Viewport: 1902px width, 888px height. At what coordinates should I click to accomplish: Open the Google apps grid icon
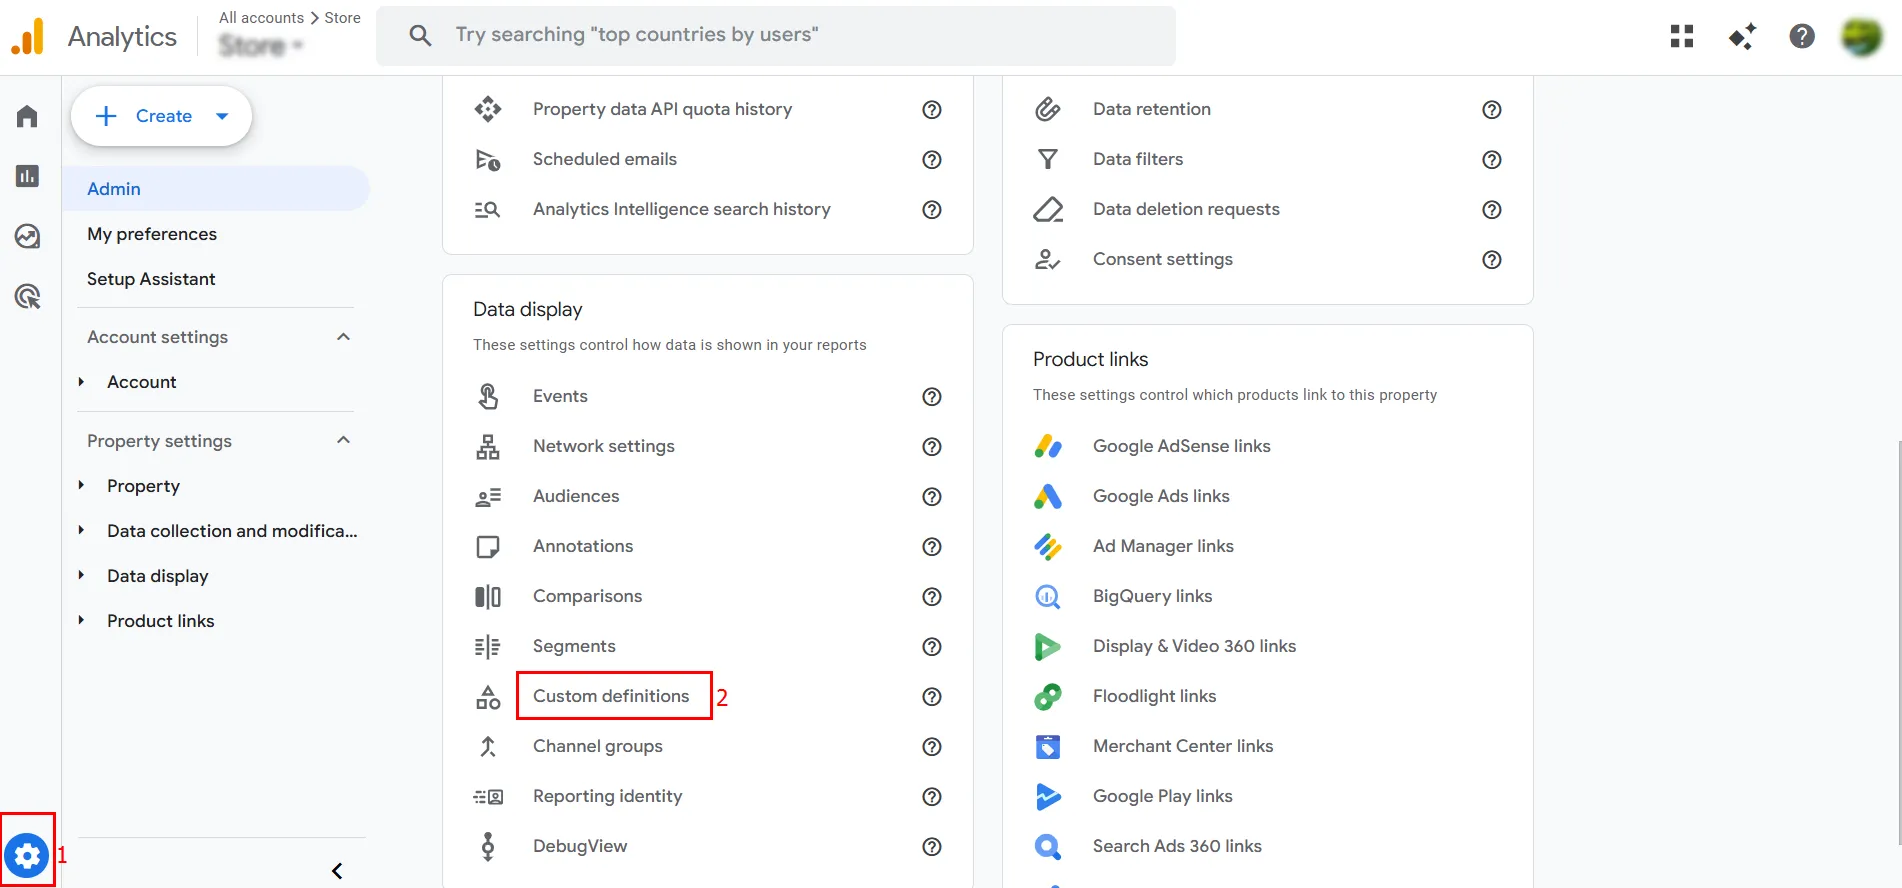pos(1682,37)
